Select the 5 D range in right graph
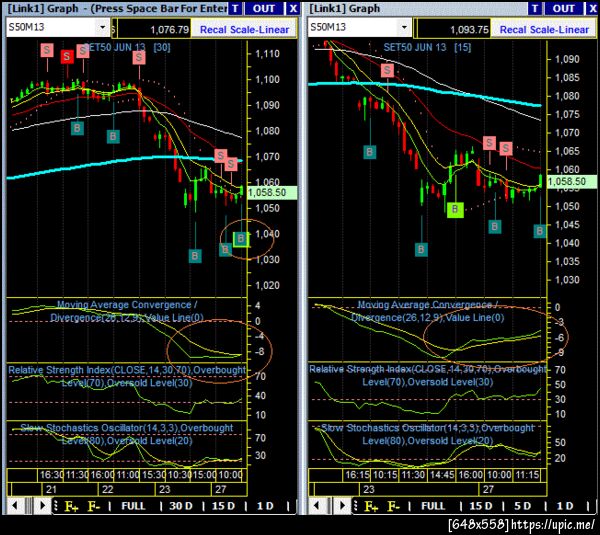The image size is (600, 535). tap(522, 506)
